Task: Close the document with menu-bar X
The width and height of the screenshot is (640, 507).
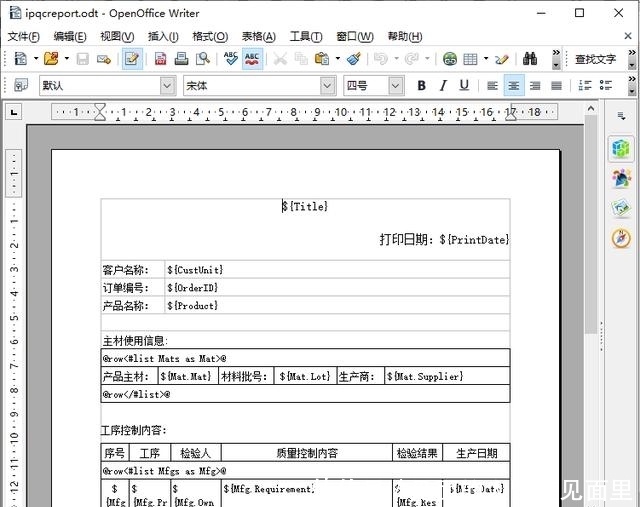Action: [628, 36]
